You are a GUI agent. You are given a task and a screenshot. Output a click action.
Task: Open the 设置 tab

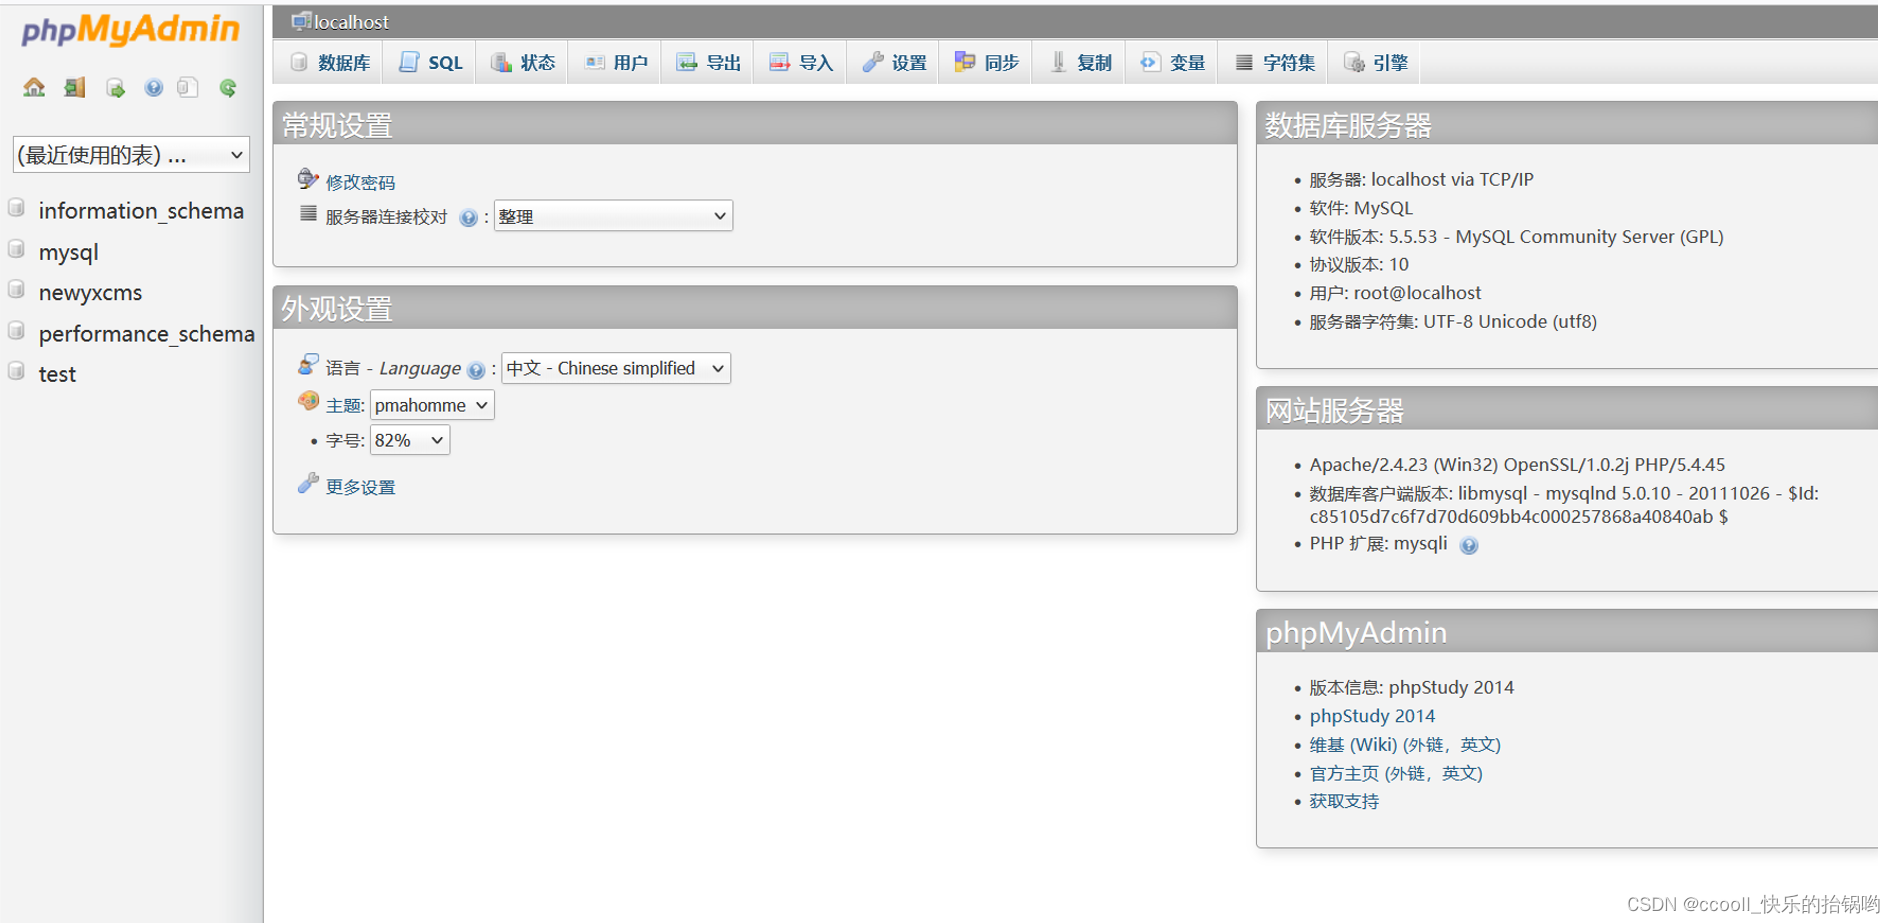[x=893, y=63]
